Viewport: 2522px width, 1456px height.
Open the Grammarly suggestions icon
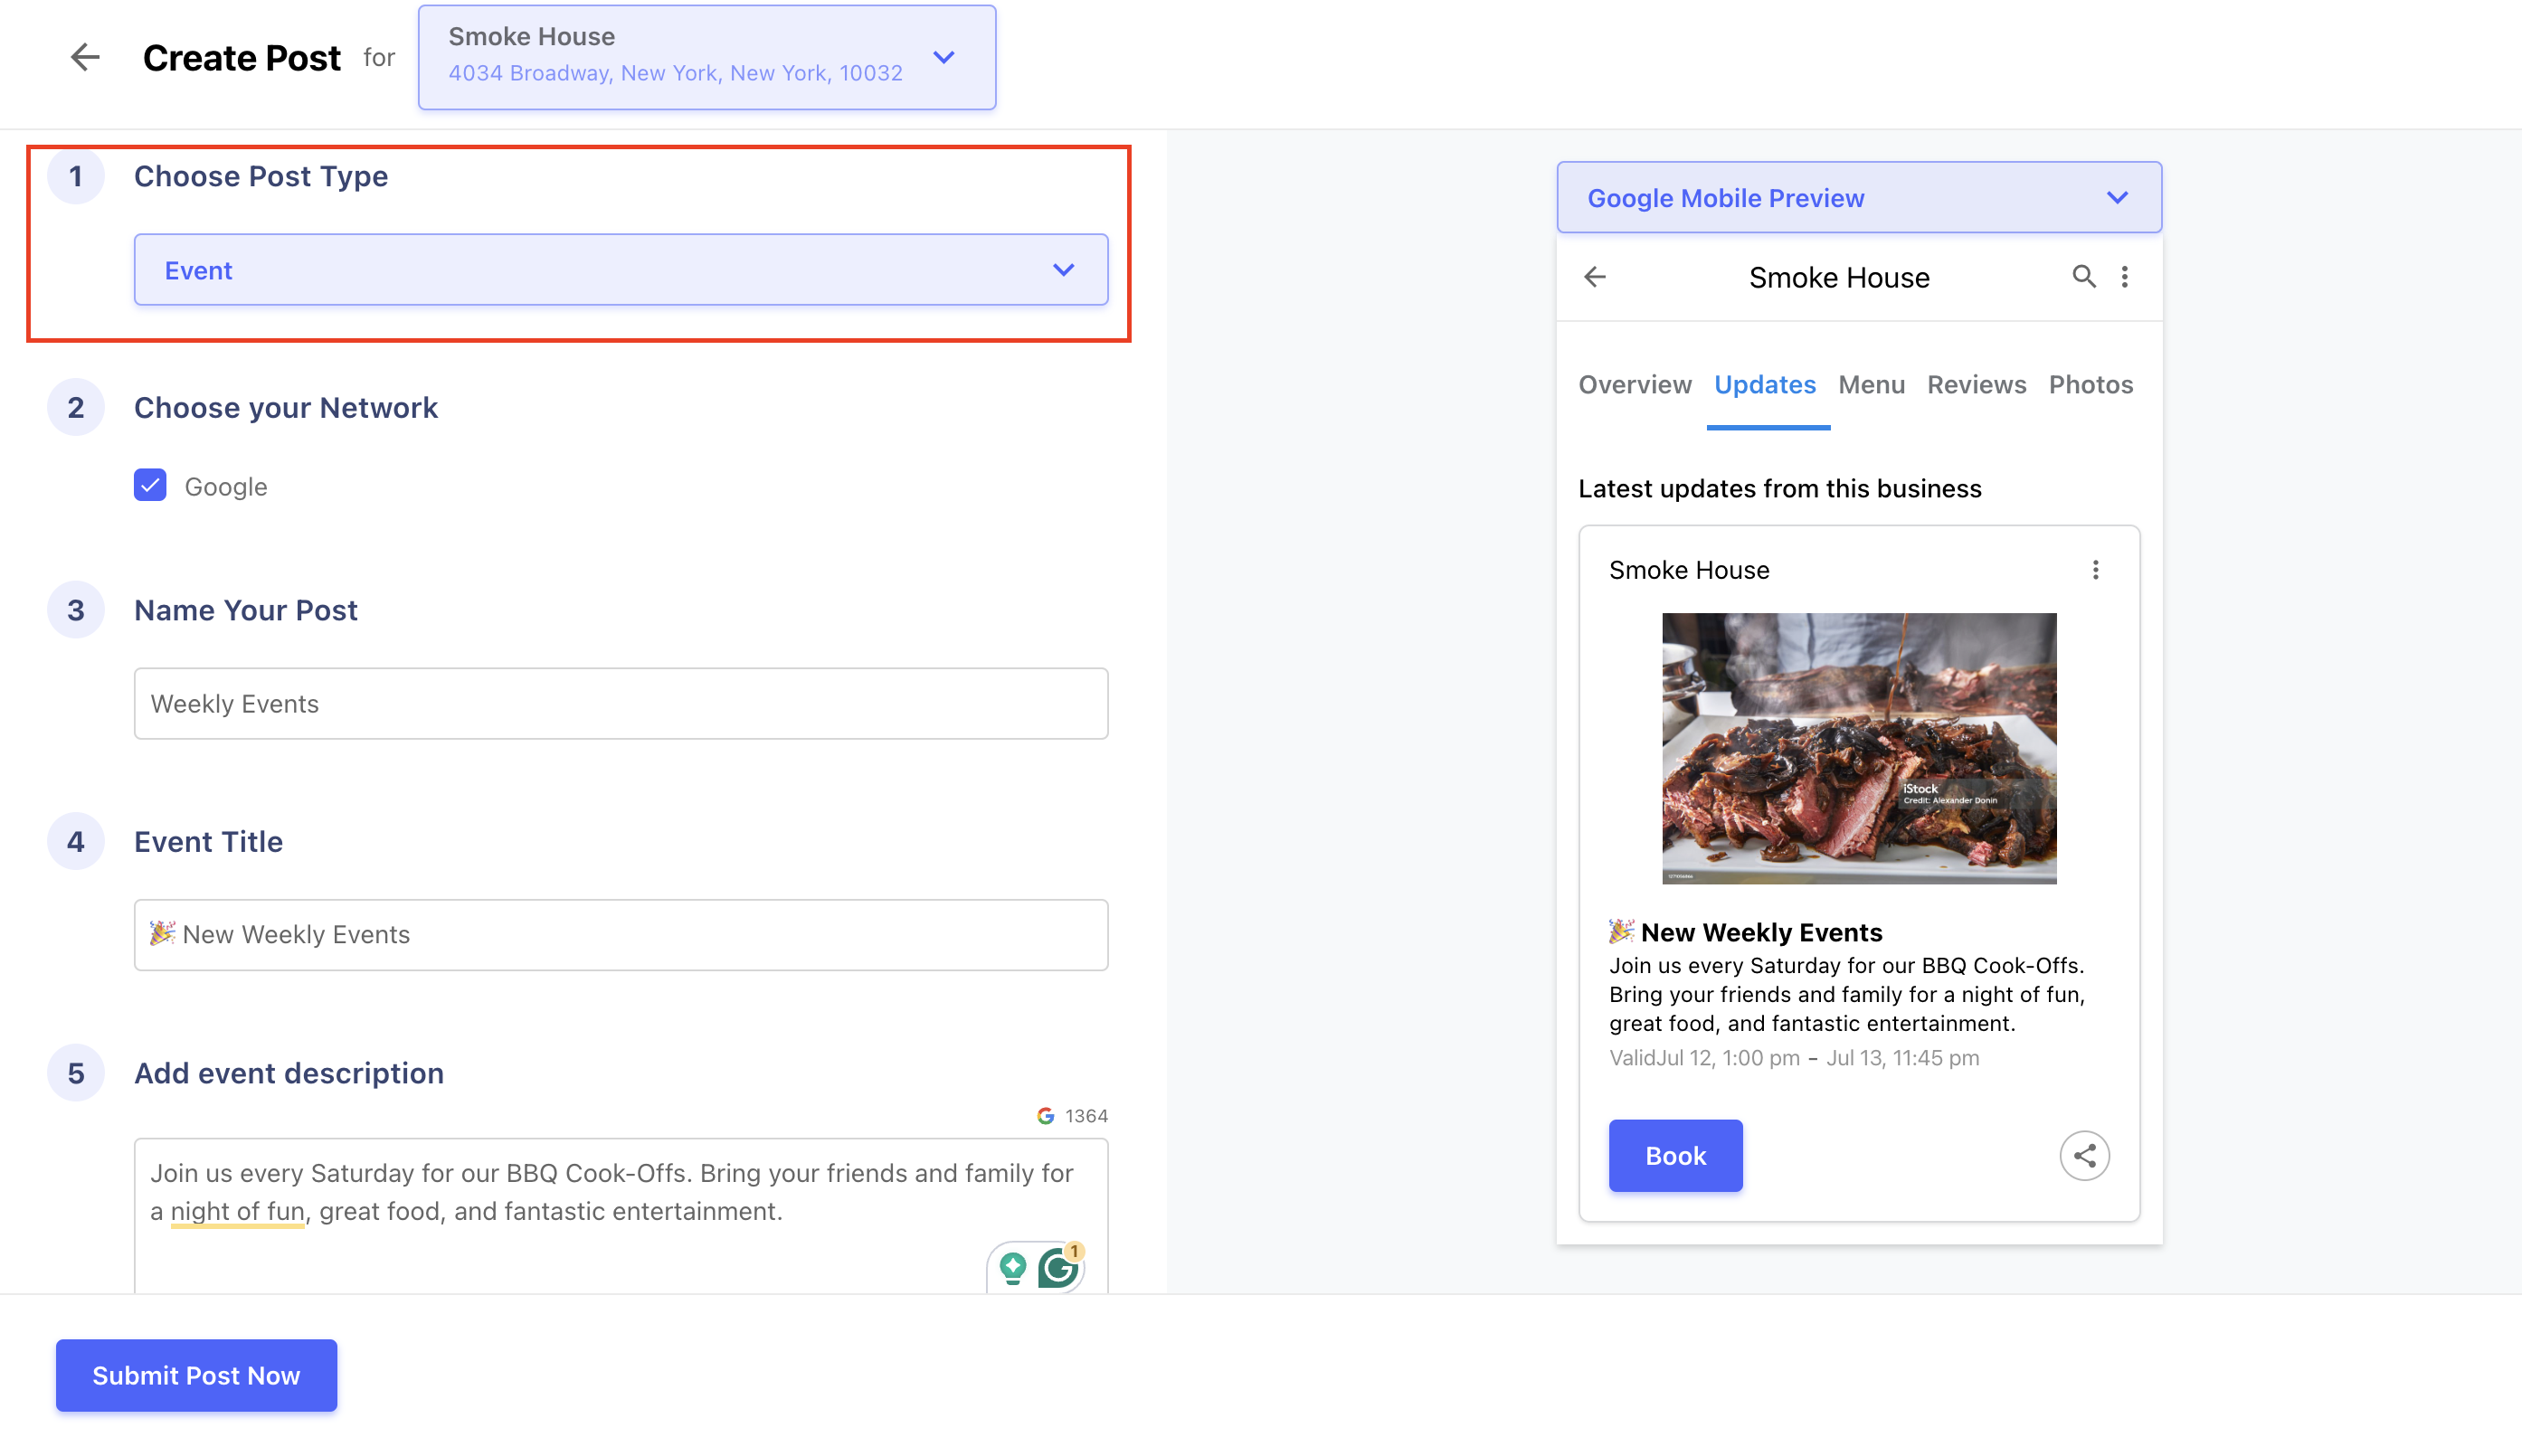click(1058, 1268)
